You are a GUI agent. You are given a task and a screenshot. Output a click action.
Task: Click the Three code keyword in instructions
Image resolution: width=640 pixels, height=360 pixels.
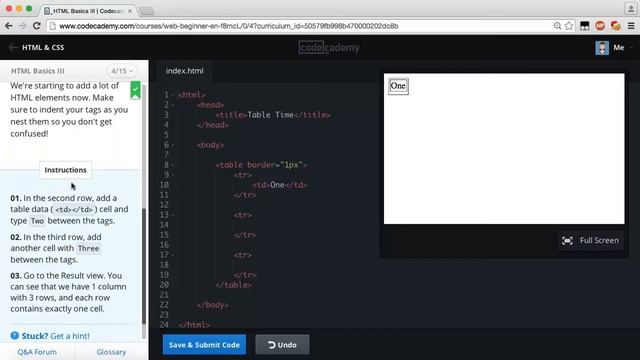[x=89, y=248]
